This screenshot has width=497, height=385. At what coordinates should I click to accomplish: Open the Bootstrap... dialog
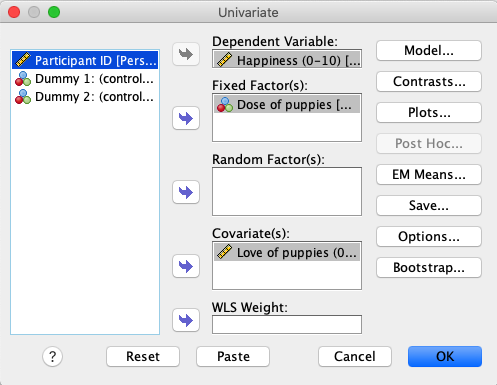coord(429,268)
